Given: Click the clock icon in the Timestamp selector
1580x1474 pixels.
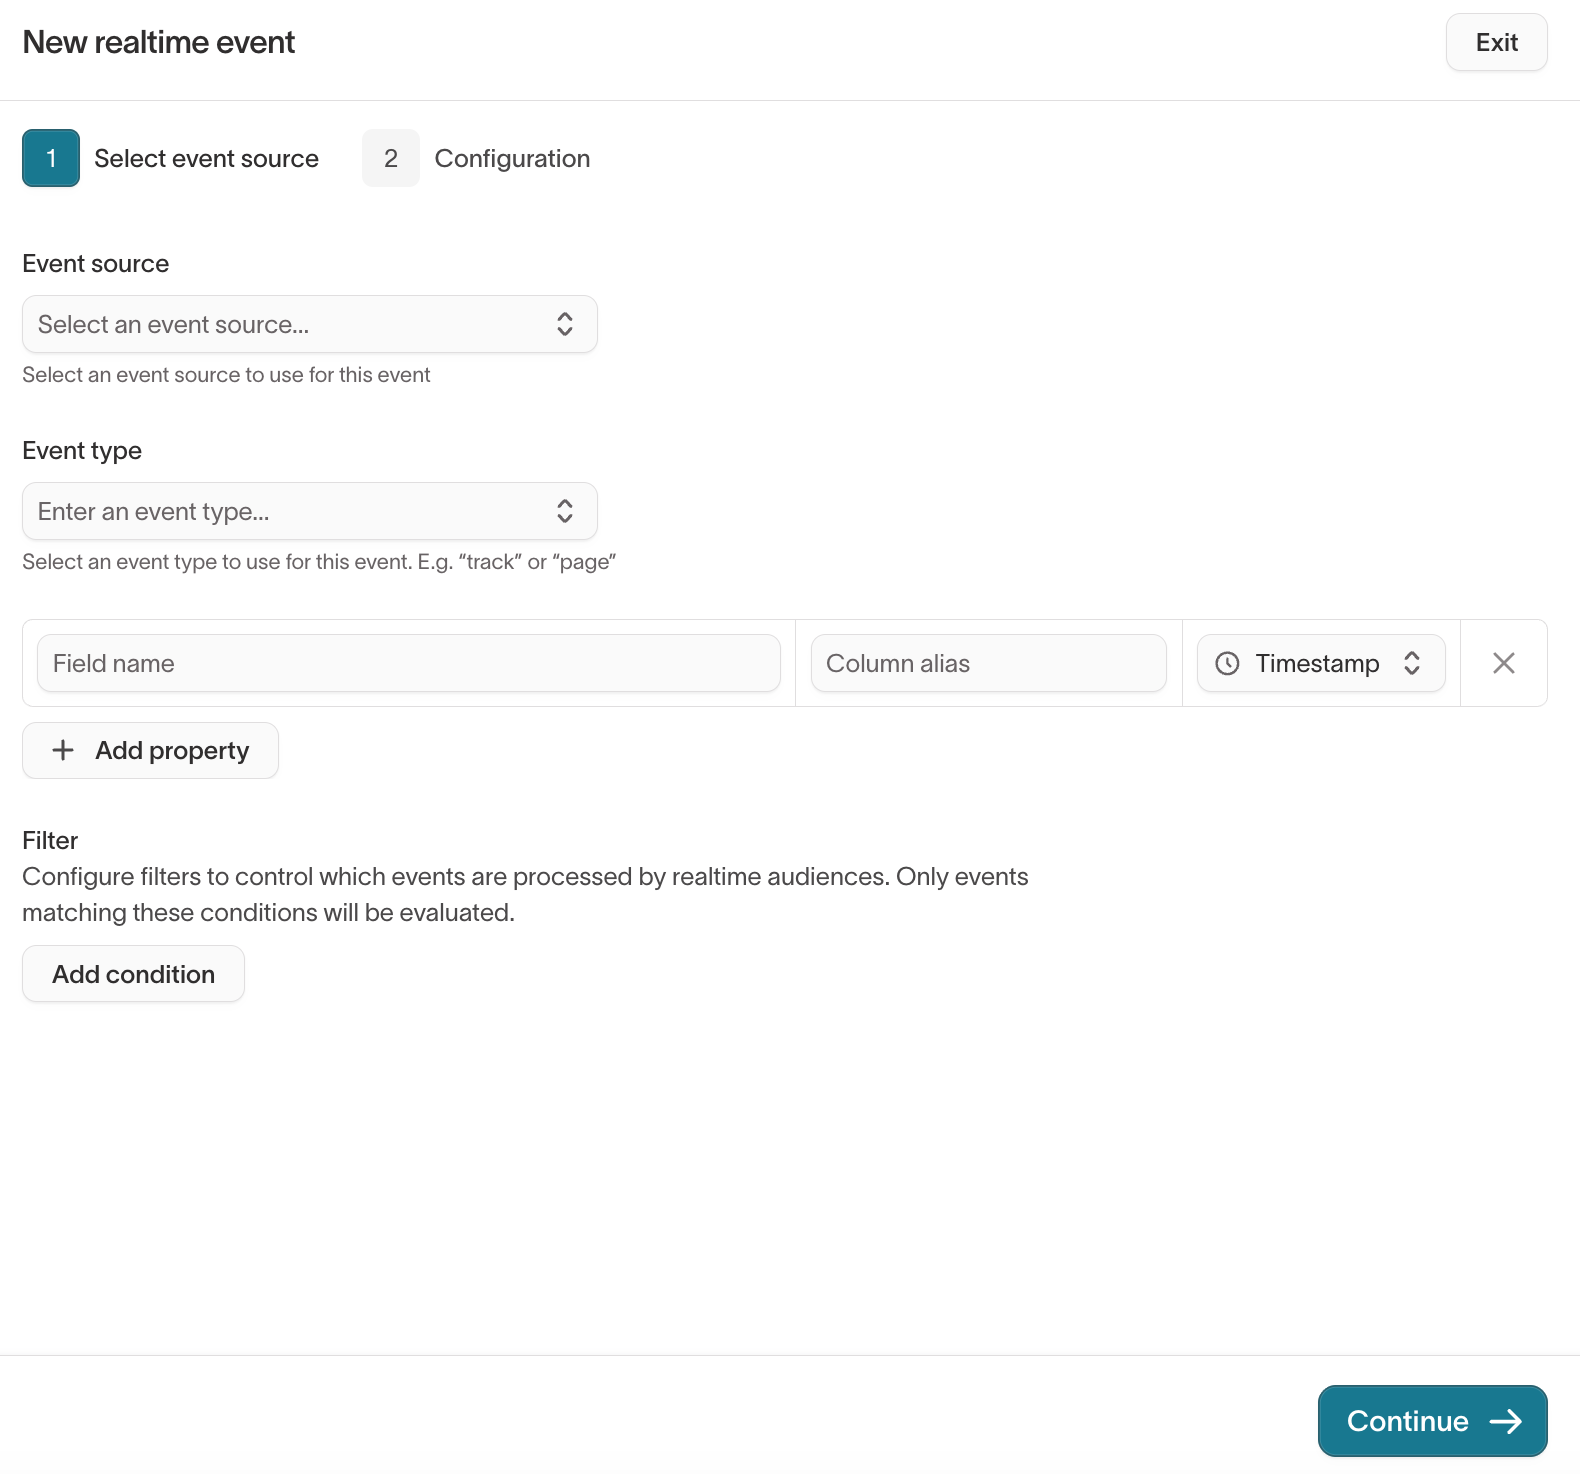Looking at the screenshot, I should tap(1227, 663).
